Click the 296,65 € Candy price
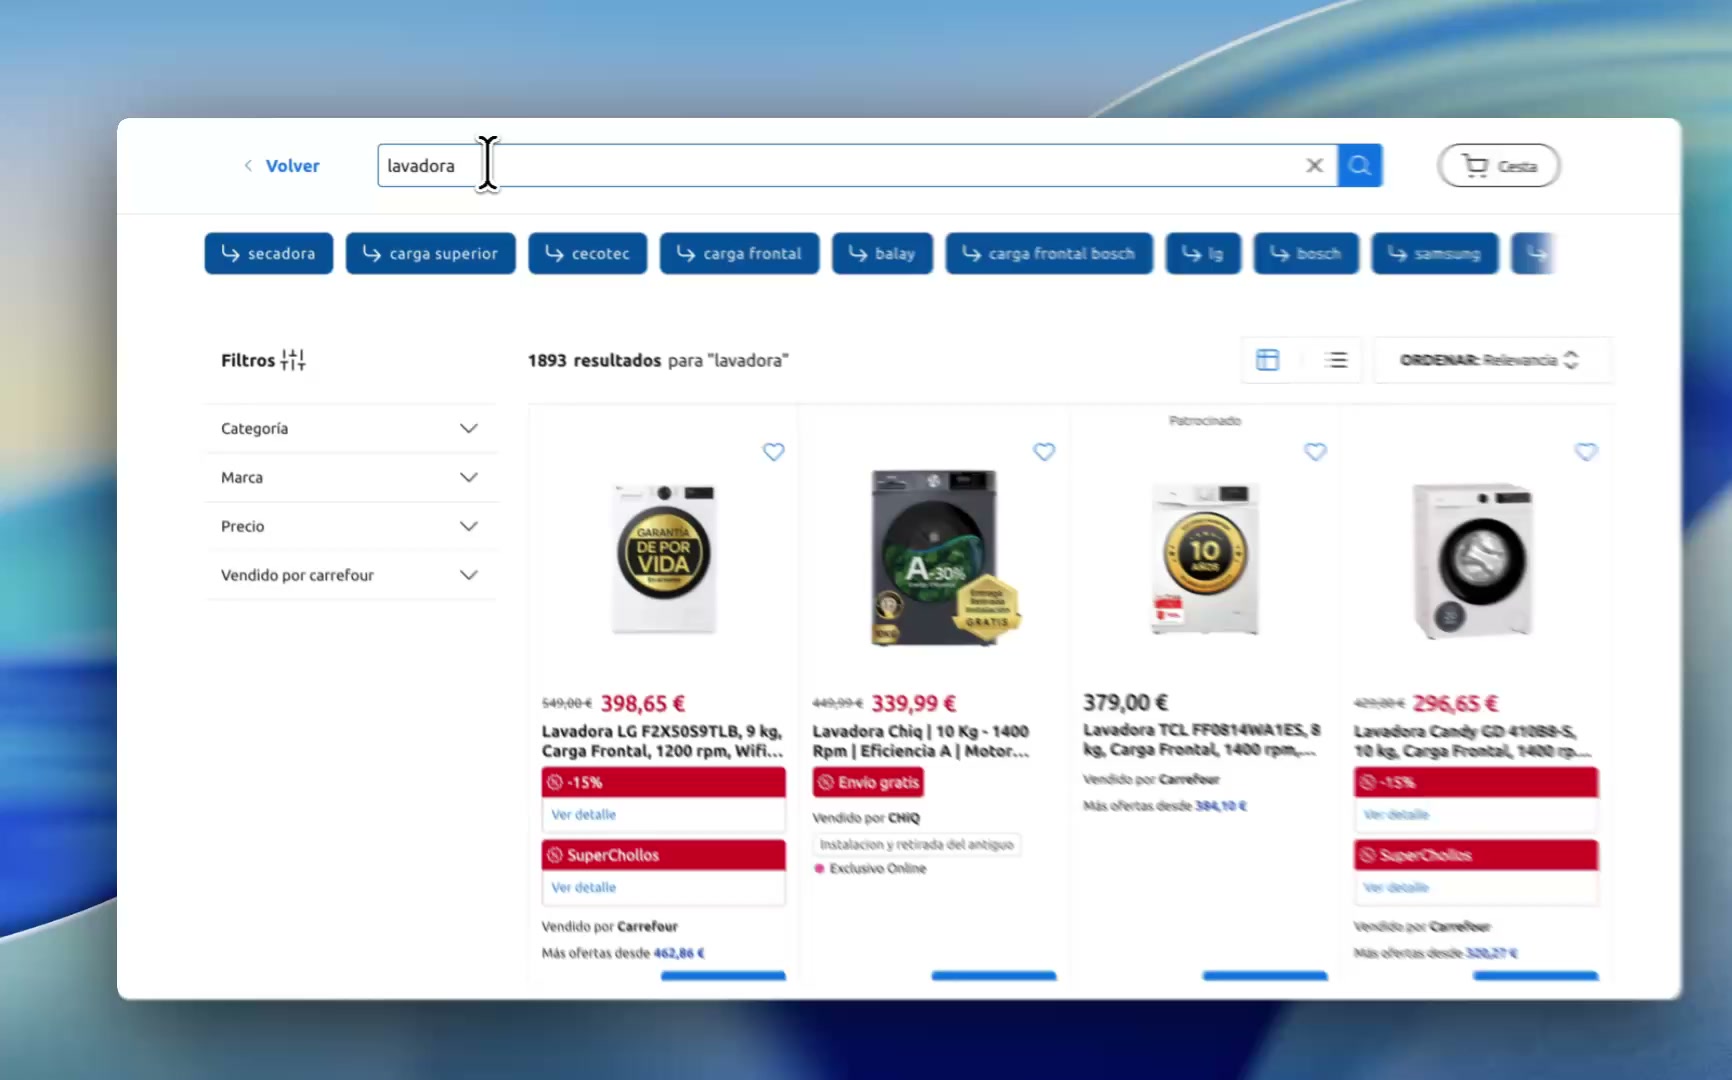 1455,703
